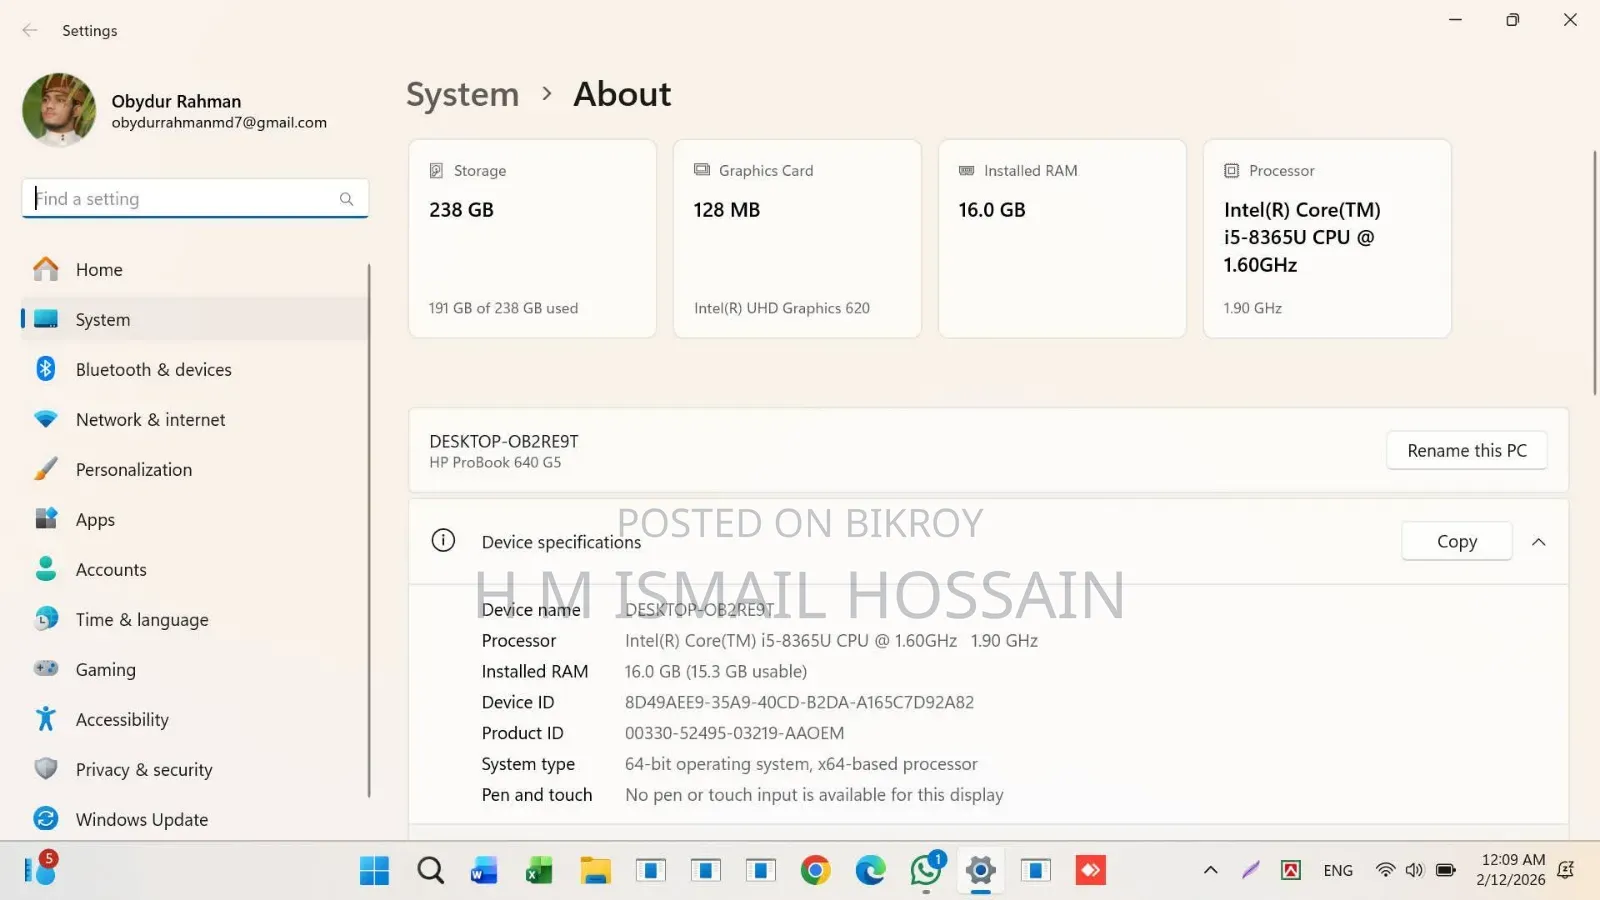
Task: Click the model text 'HP ProBook 640 G5'
Action: [495, 462]
